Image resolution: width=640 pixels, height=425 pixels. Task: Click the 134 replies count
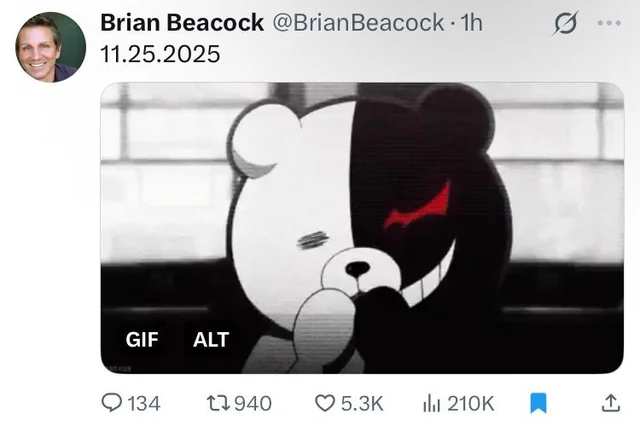click(x=144, y=403)
